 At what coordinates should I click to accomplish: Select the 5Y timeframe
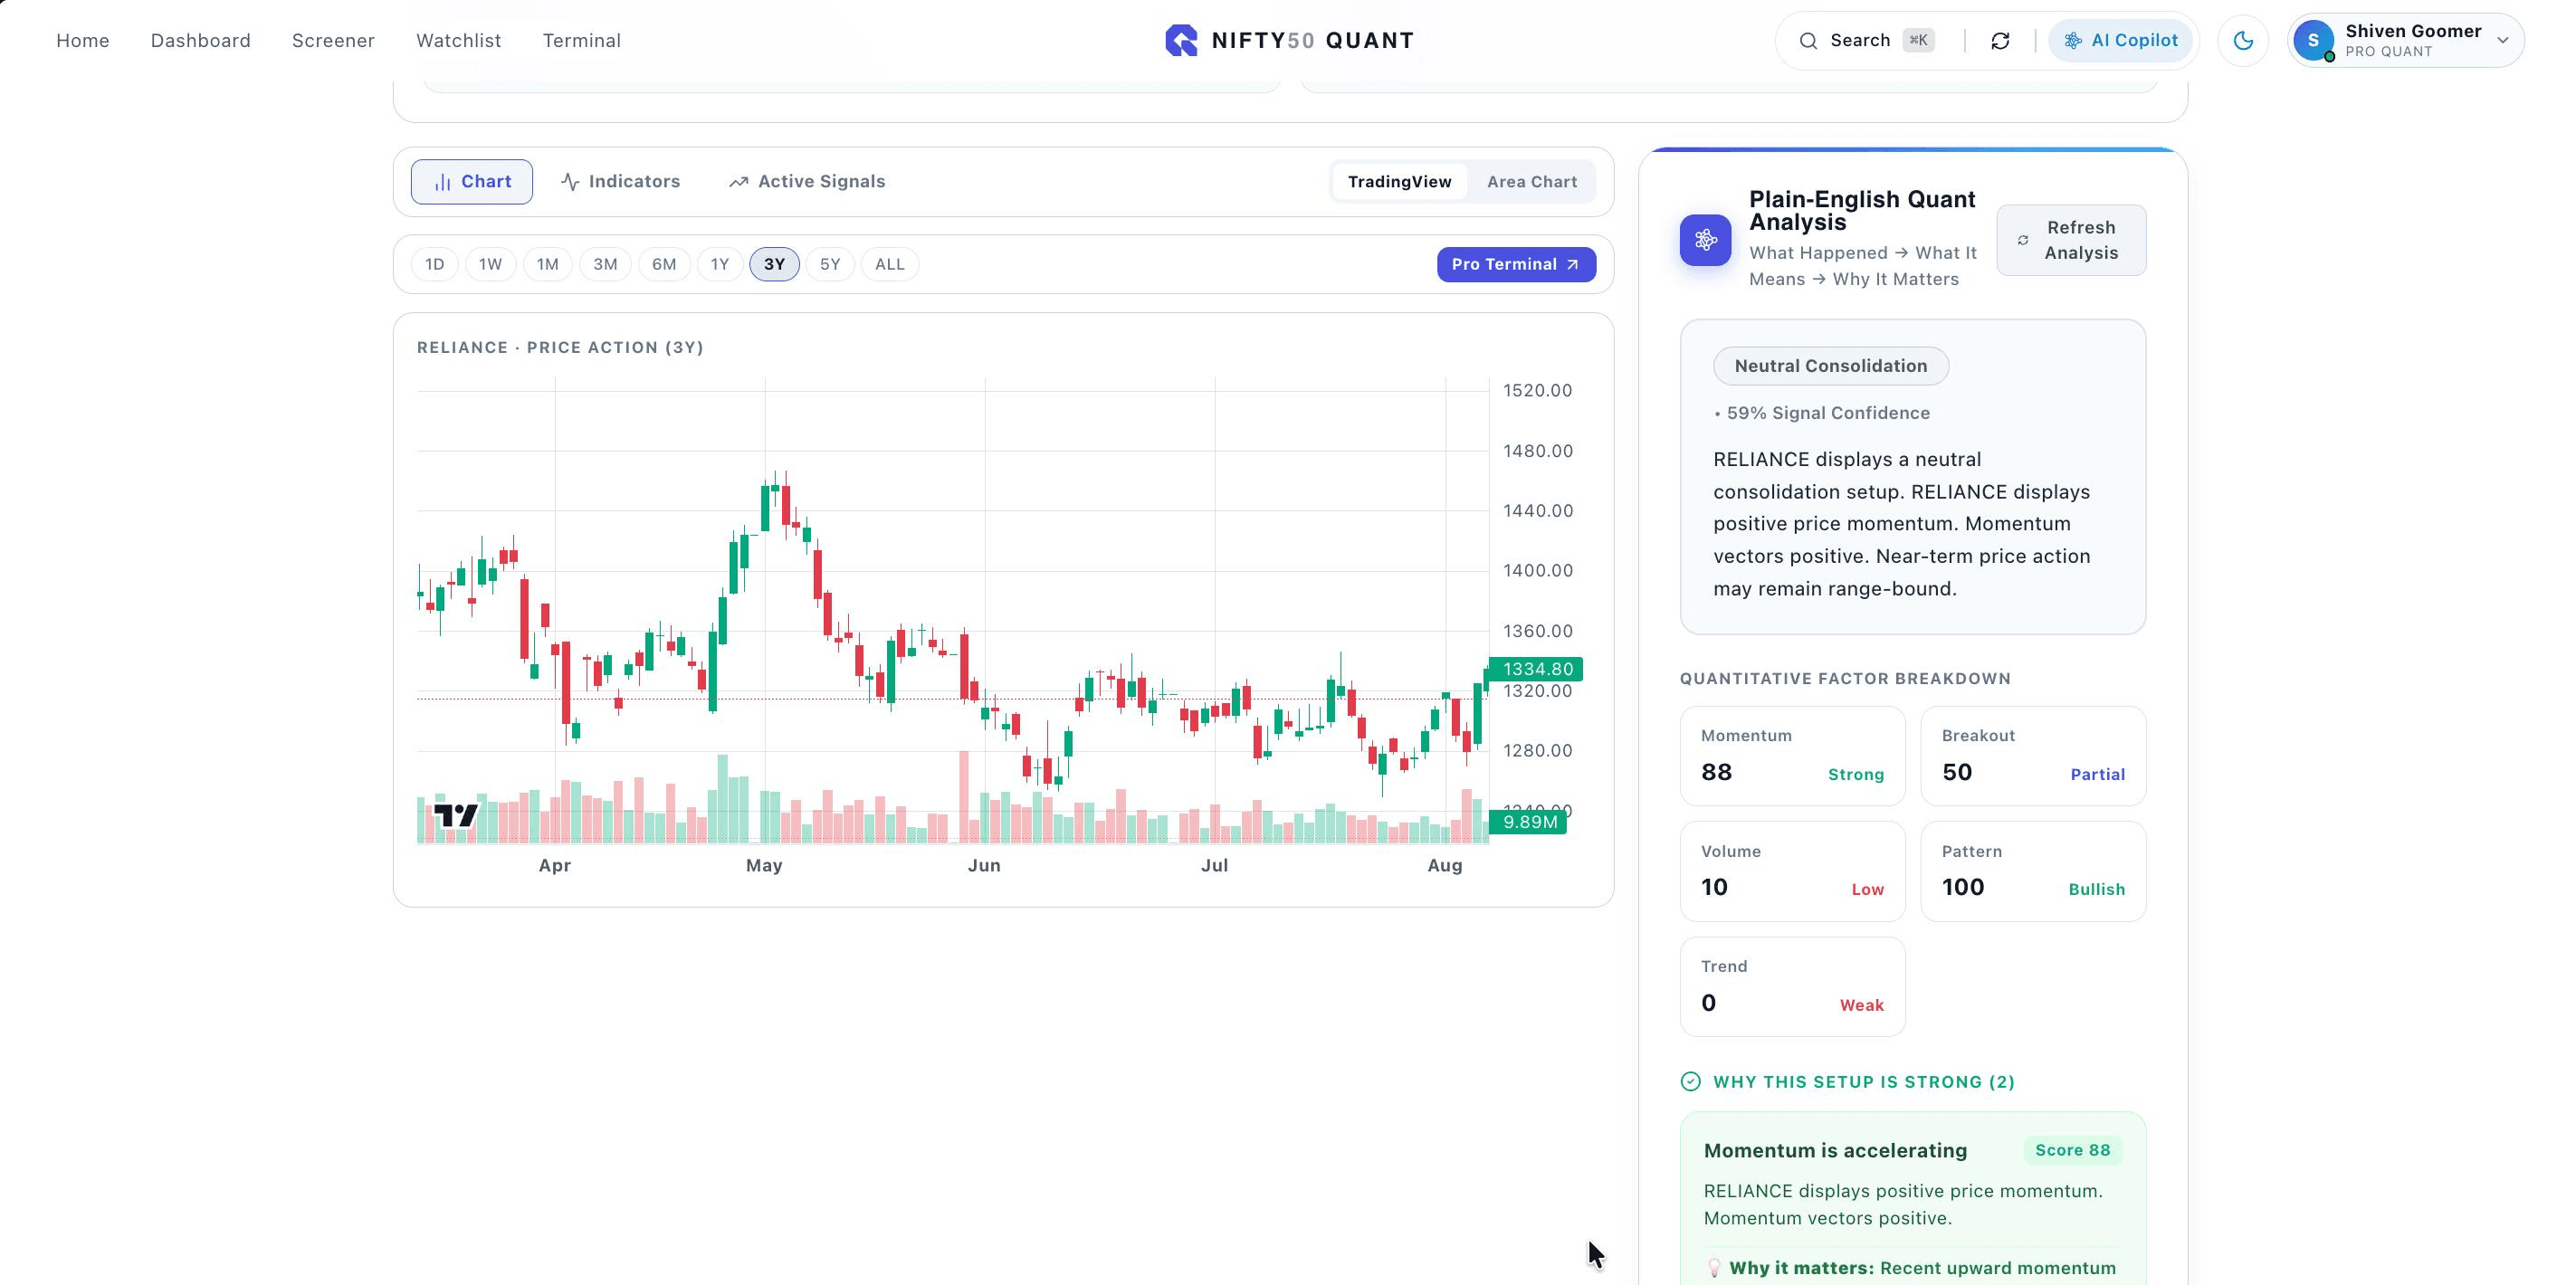830,264
